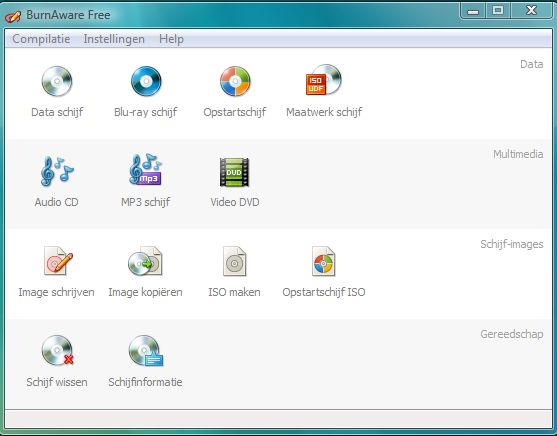Open the Instellingen menu
This screenshot has height=436, width=557.
click(114, 39)
